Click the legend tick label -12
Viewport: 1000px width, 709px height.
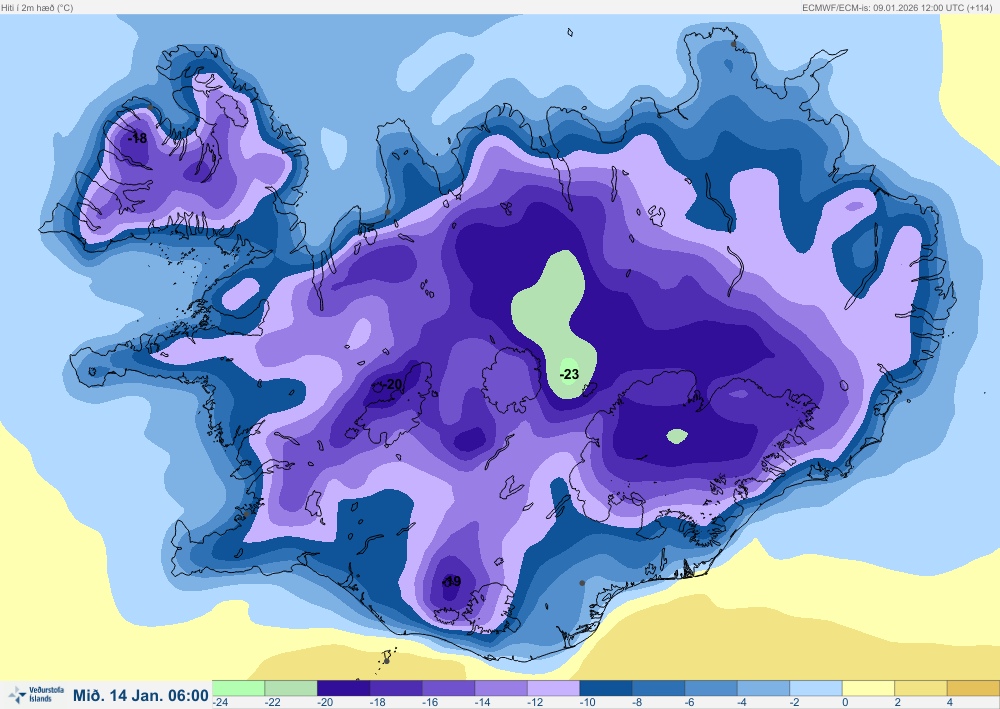click(534, 702)
